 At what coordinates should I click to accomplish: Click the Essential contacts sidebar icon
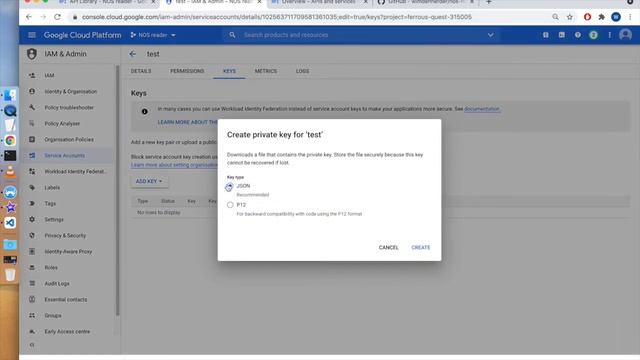coord(32,299)
